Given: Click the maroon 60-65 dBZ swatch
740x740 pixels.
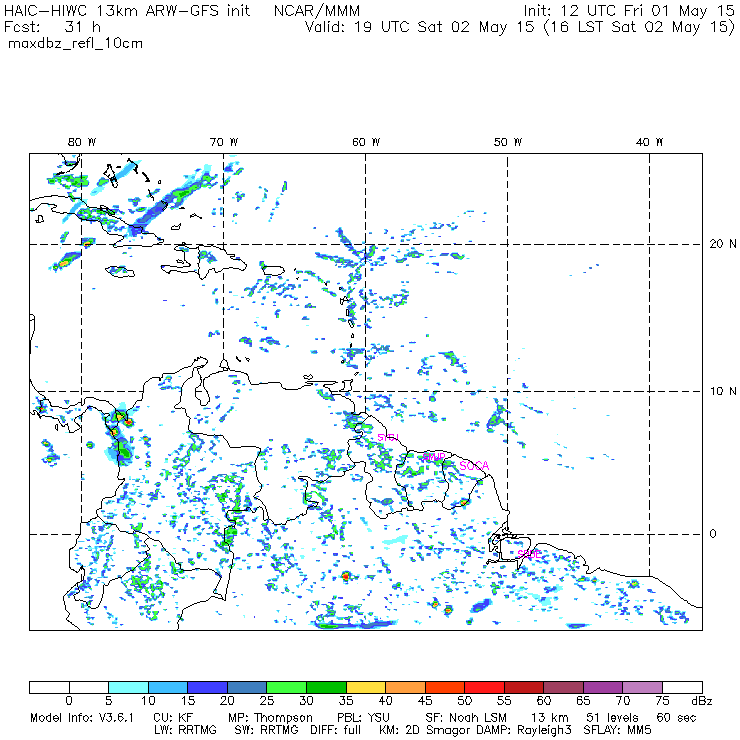Looking at the screenshot, I should (563, 687).
